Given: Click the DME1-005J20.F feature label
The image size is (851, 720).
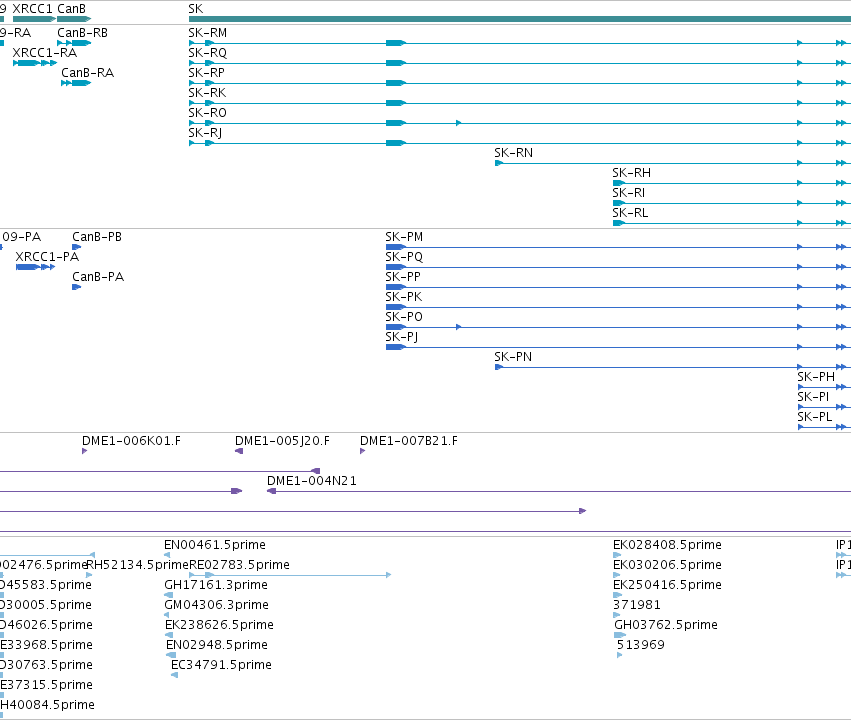Looking at the screenshot, I should 282,441.
